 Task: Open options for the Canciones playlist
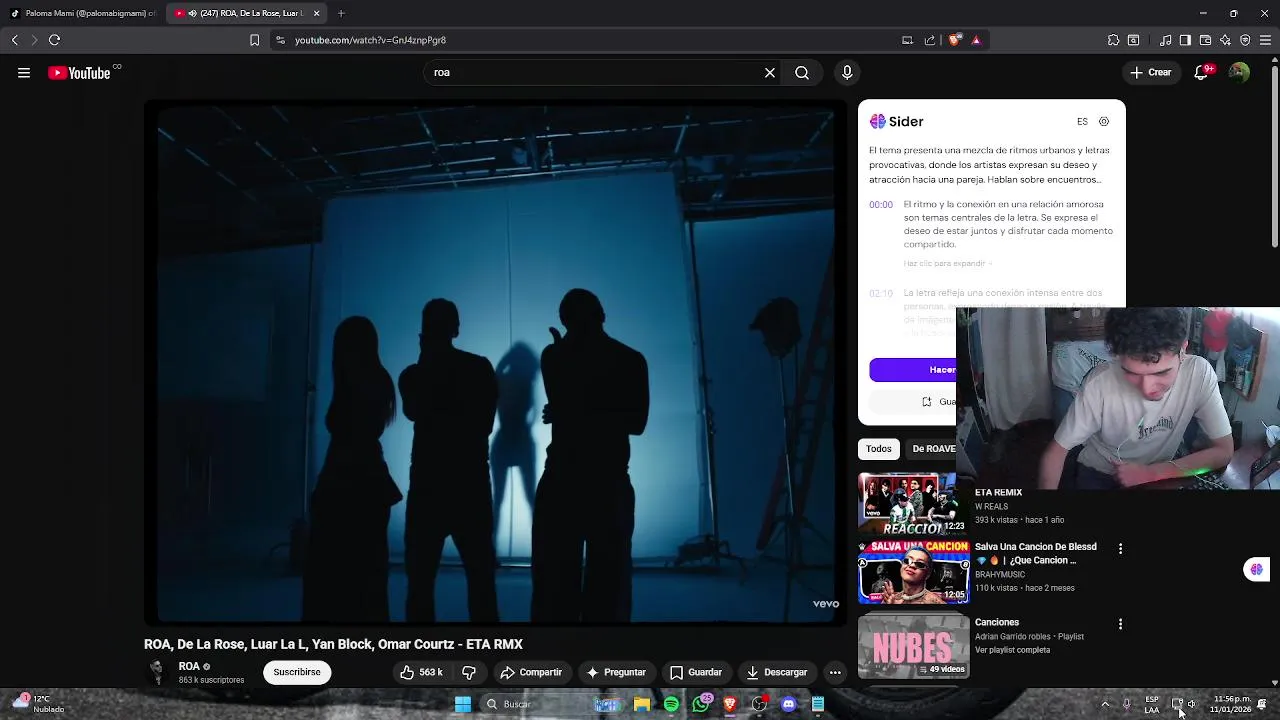coord(1120,624)
